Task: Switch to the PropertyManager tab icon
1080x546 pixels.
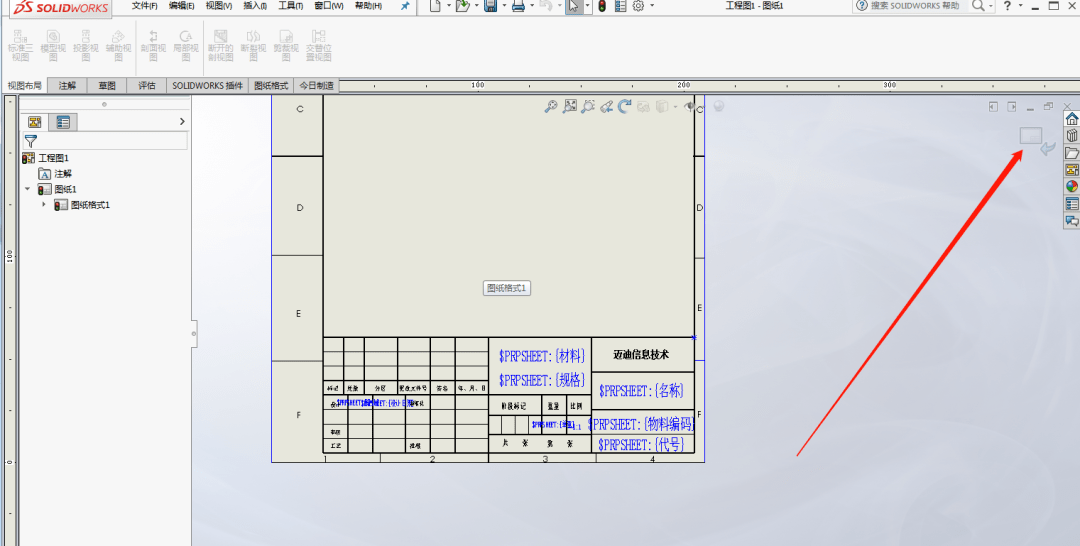Action: tap(63, 122)
